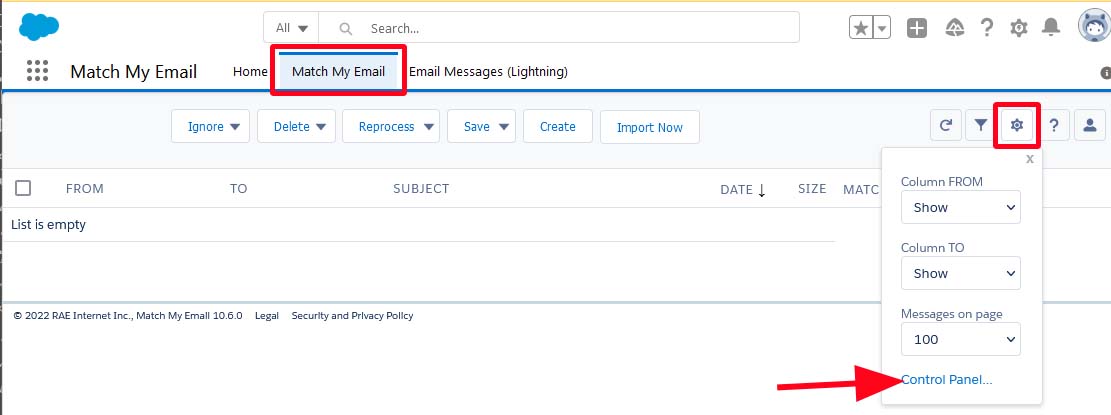Click the Import Now button

coord(649,127)
